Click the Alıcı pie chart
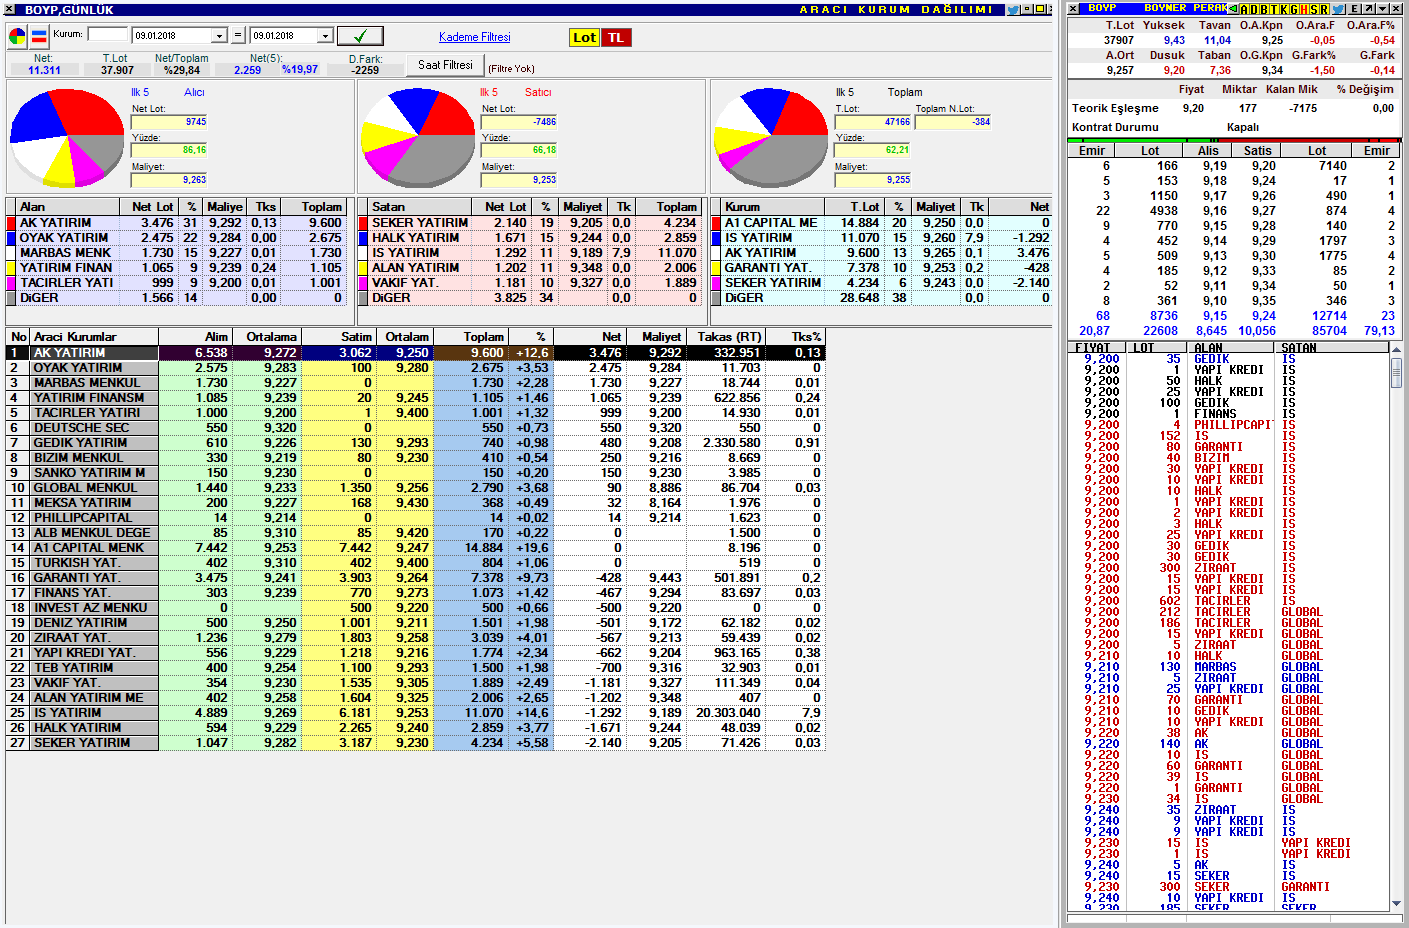The width and height of the screenshot is (1409, 928). pos(67,137)
